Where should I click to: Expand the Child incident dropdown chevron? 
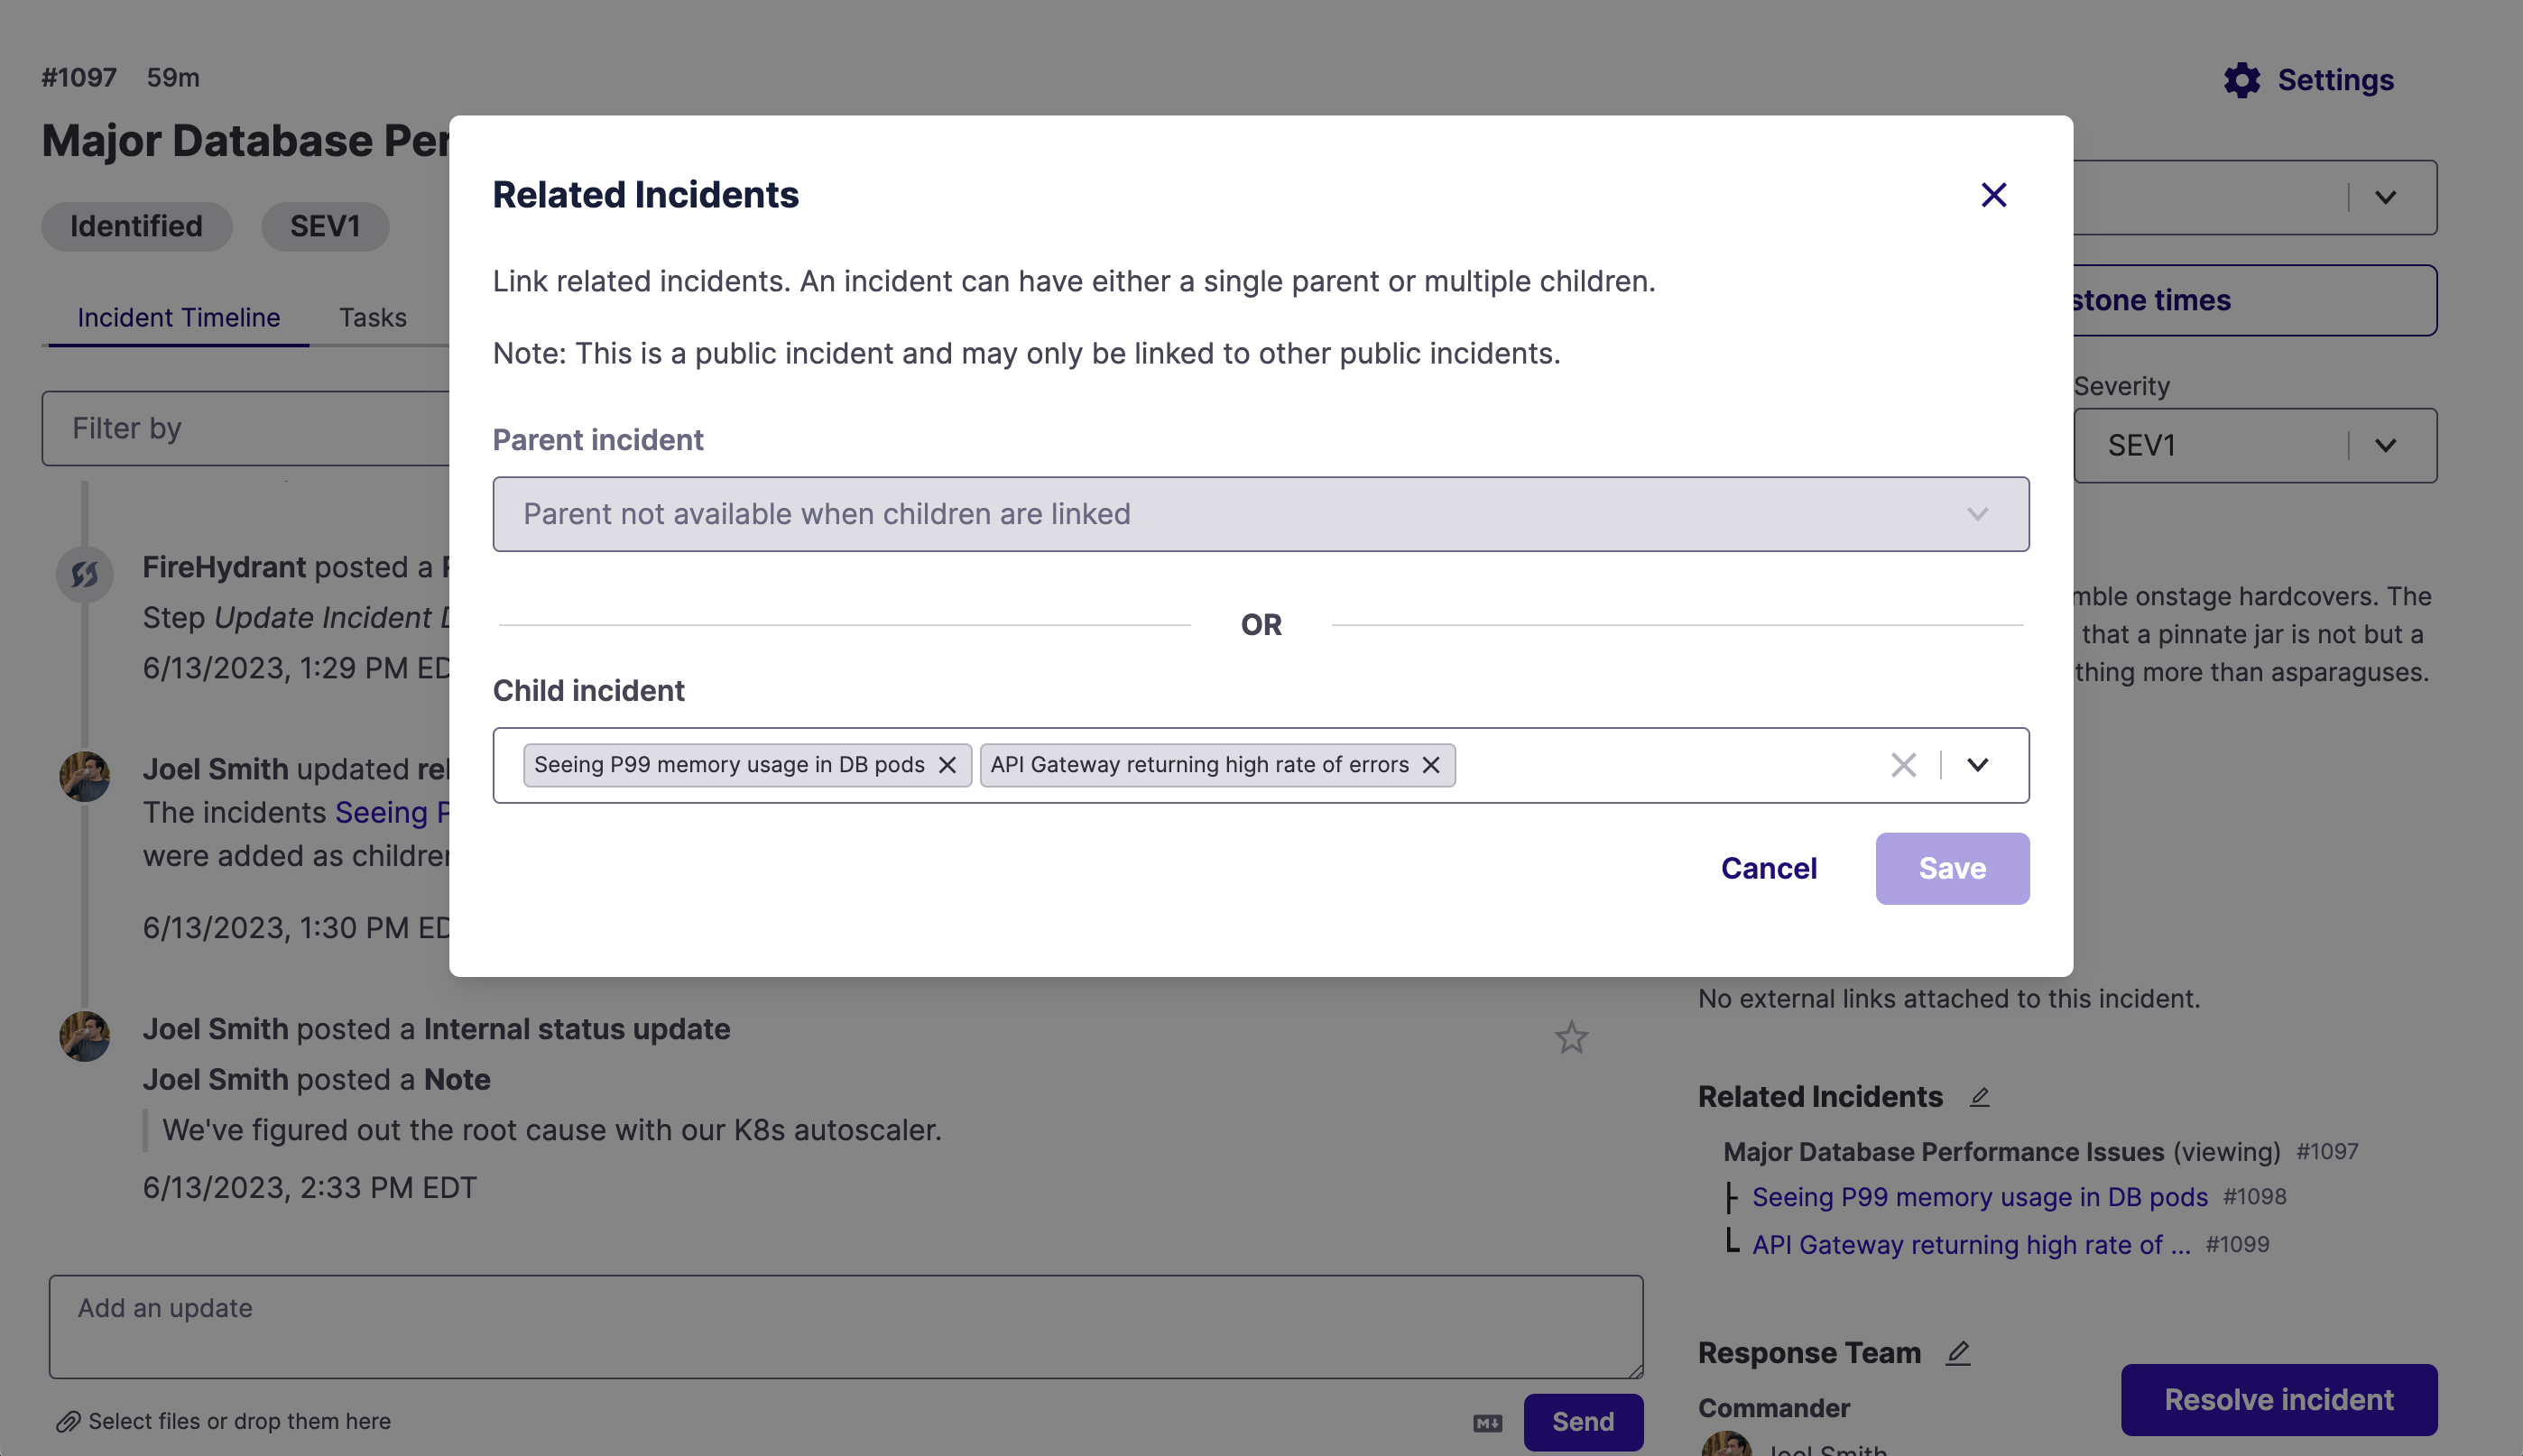[1979, 762]
